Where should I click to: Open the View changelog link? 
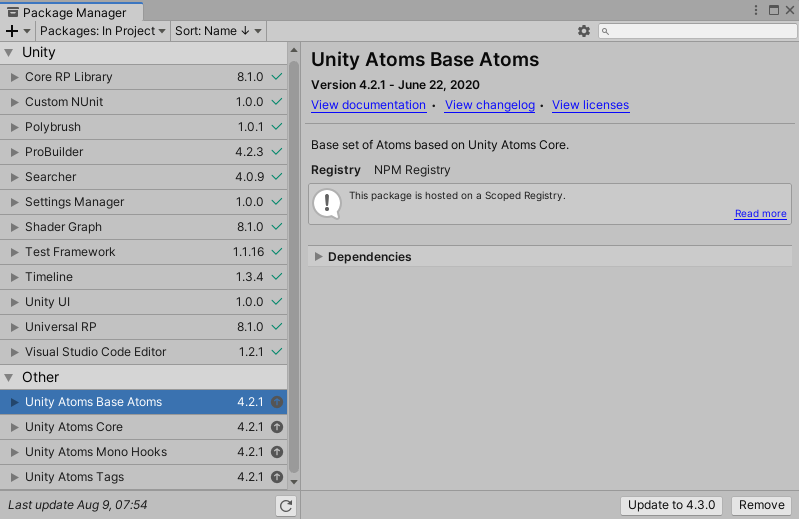pyautogui.click(x=490, y=105)
